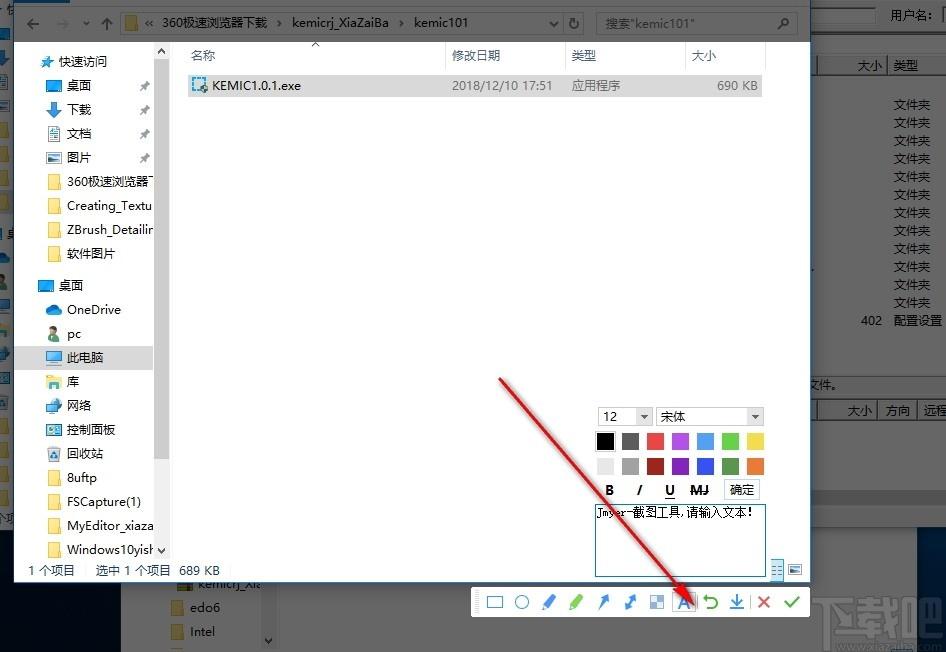
Task: Choose the blue pen tool
Action: [x=549, y=602]
